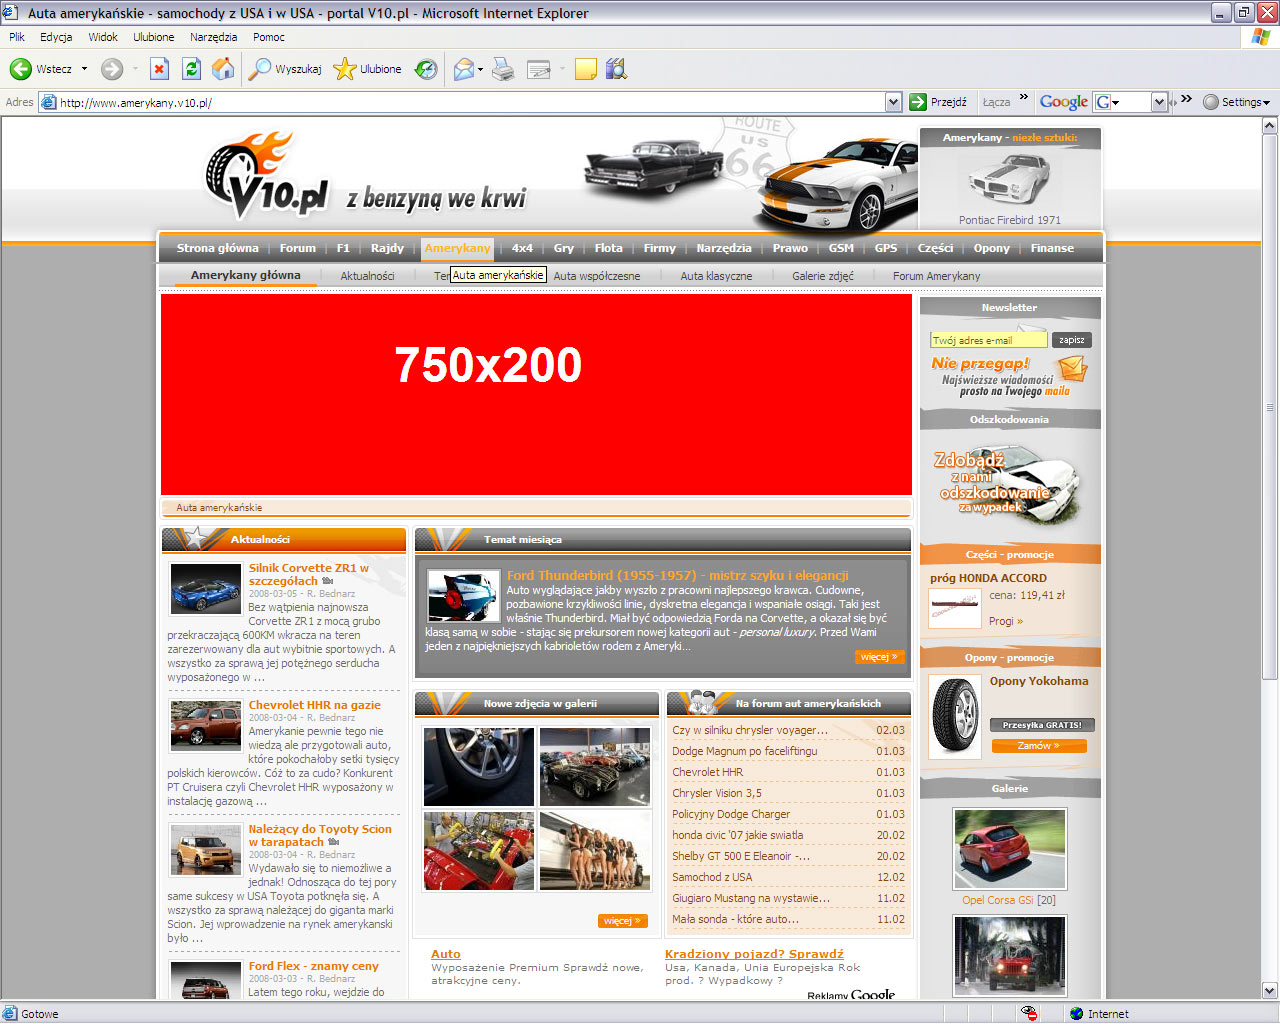1280x1024 pixels.
Task: Click więcej button under Temat miesiąca
Action: [x=879, y=657]
